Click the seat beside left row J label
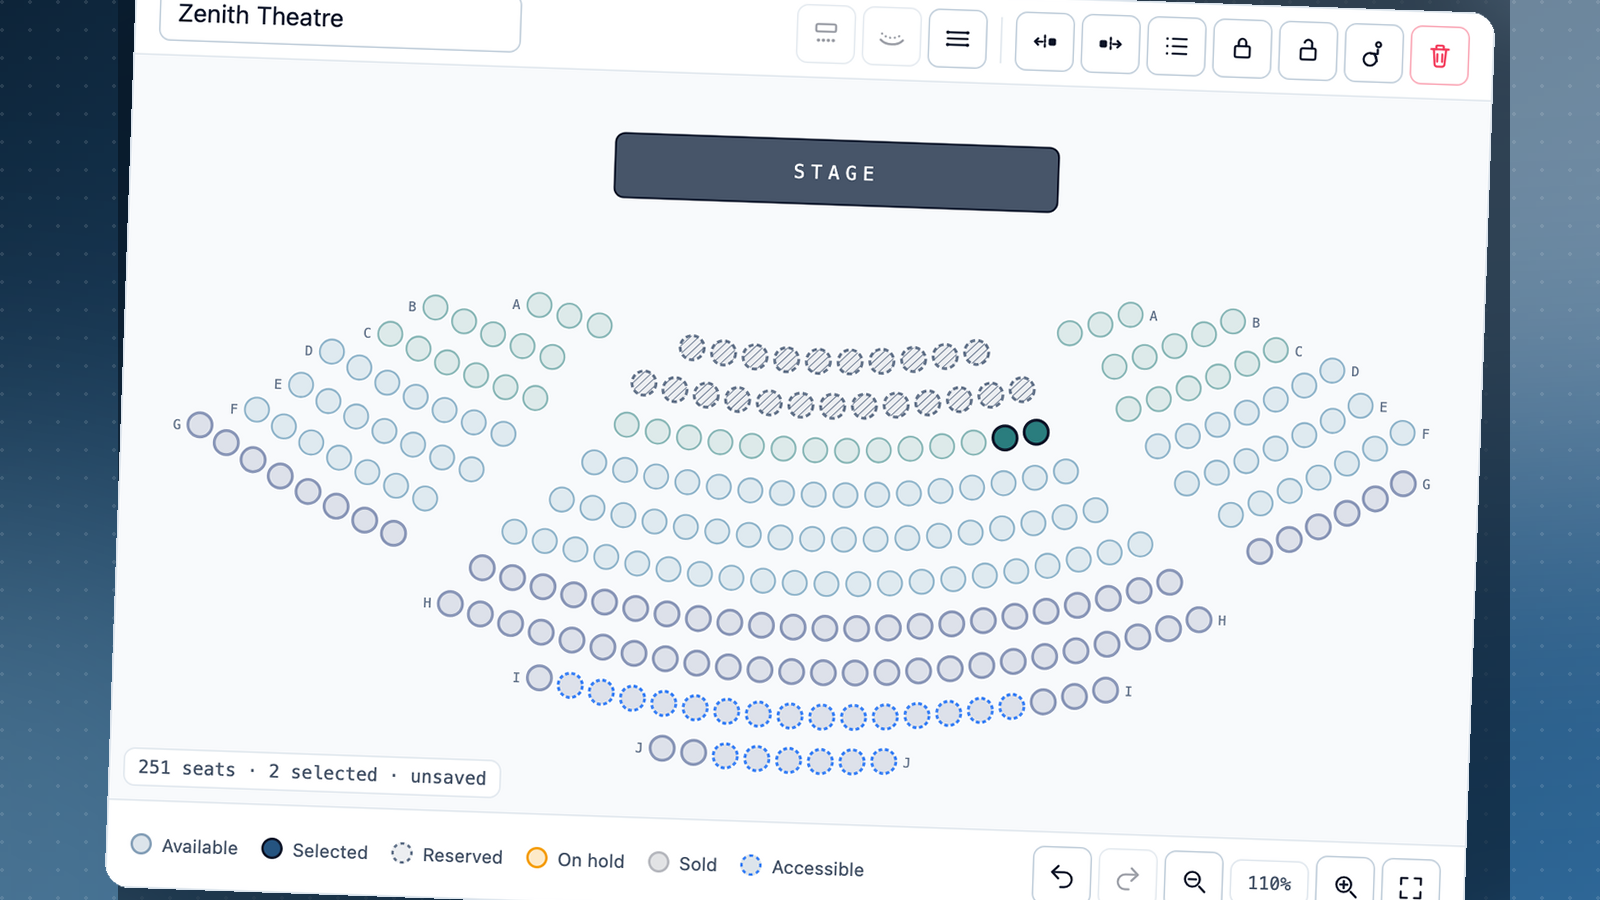Viewport: 1600px width, 900px height. click(662, 747)
